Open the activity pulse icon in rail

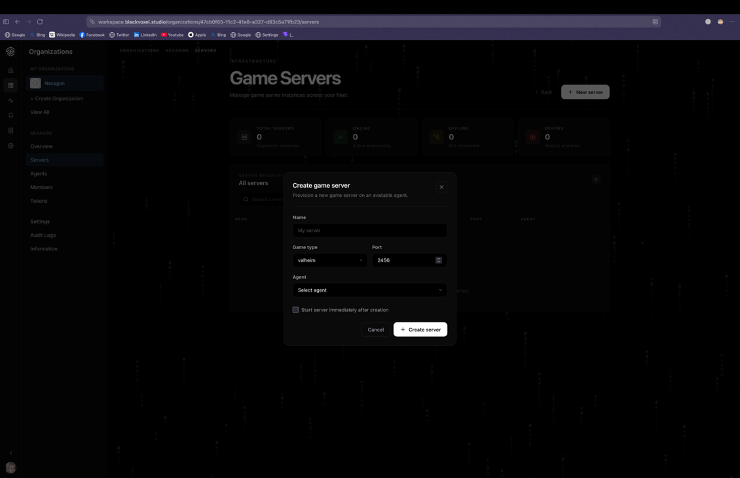click(10, 101)
